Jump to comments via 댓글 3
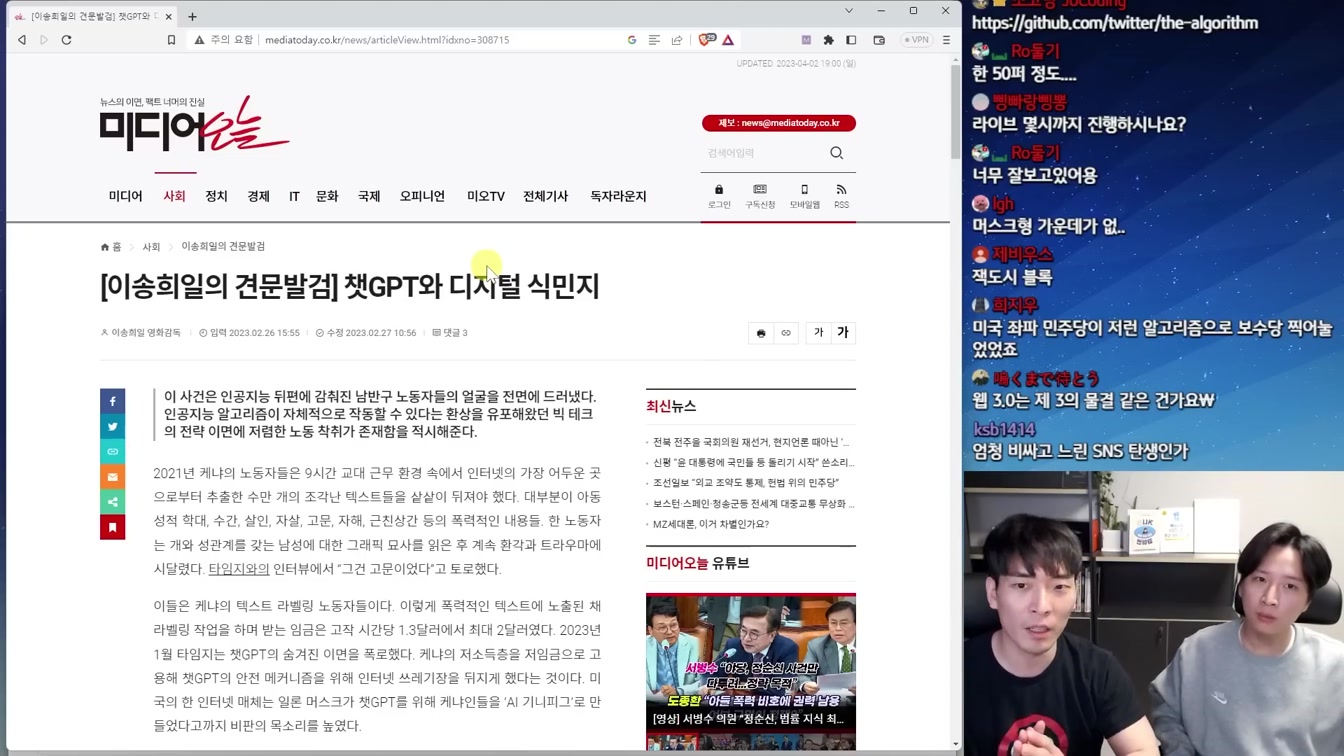This screenshot has width=1344, height=756. tap(450, 333)
